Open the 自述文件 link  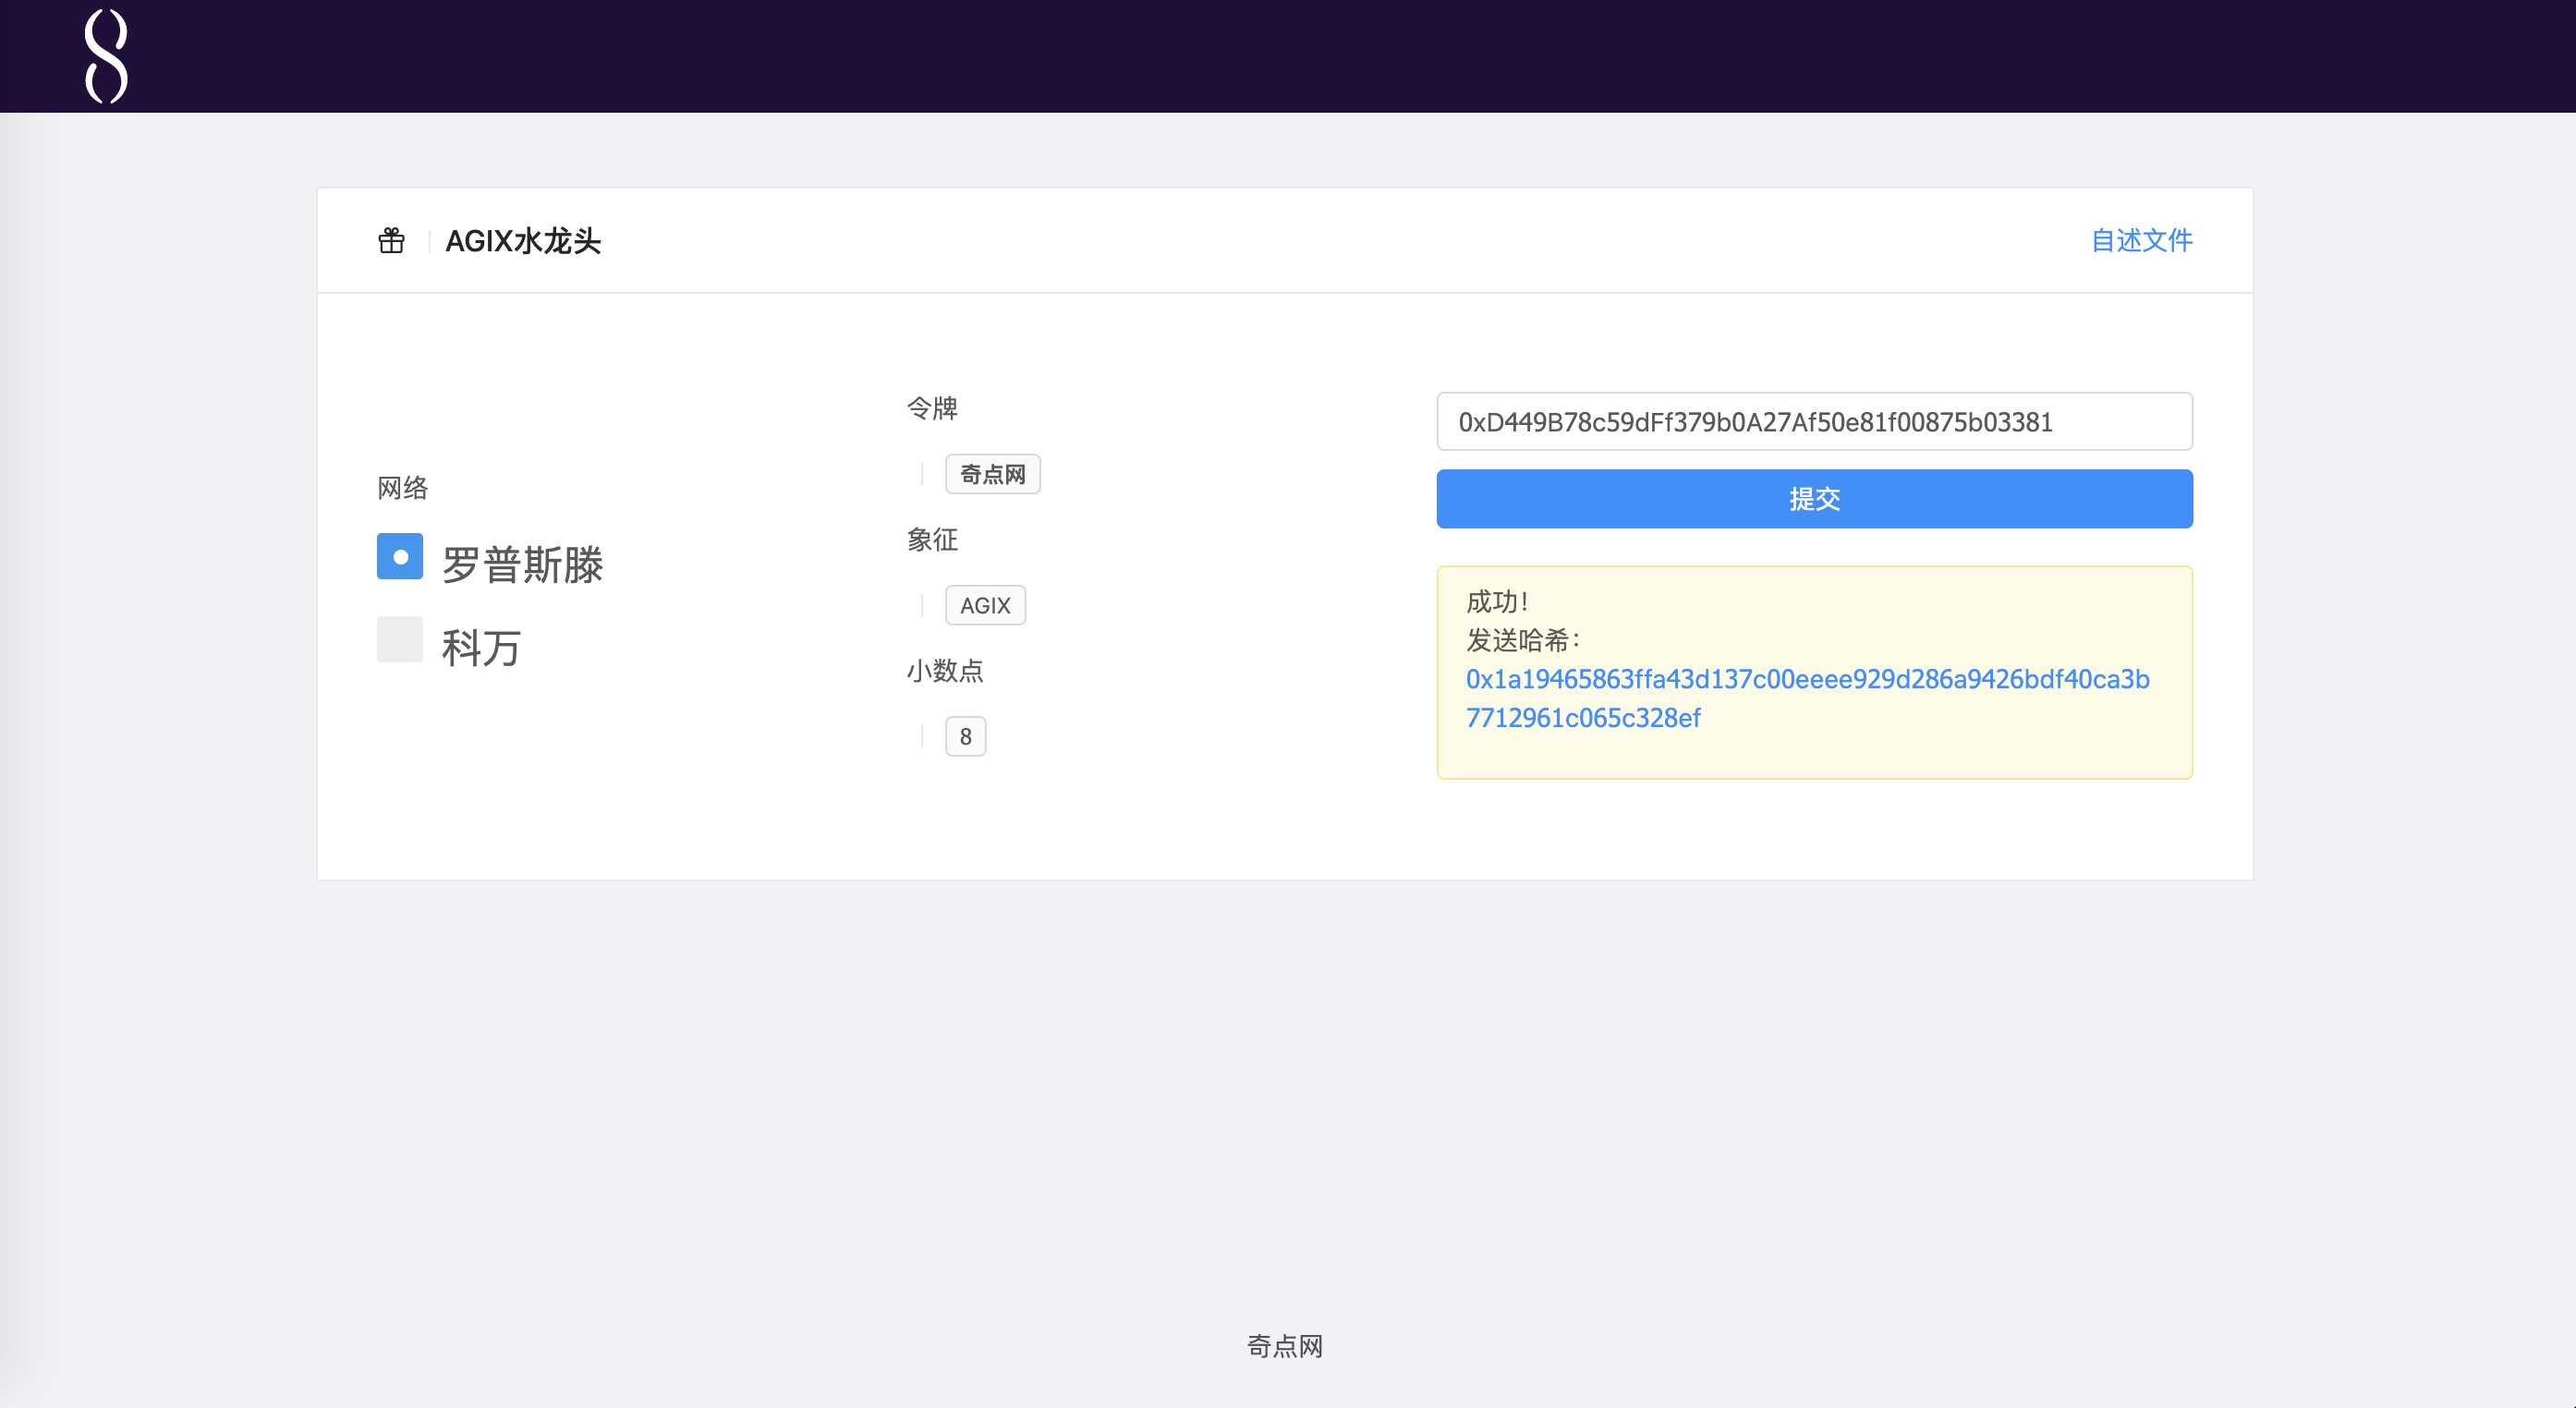pyautogui.click(x=2141, y=240)
